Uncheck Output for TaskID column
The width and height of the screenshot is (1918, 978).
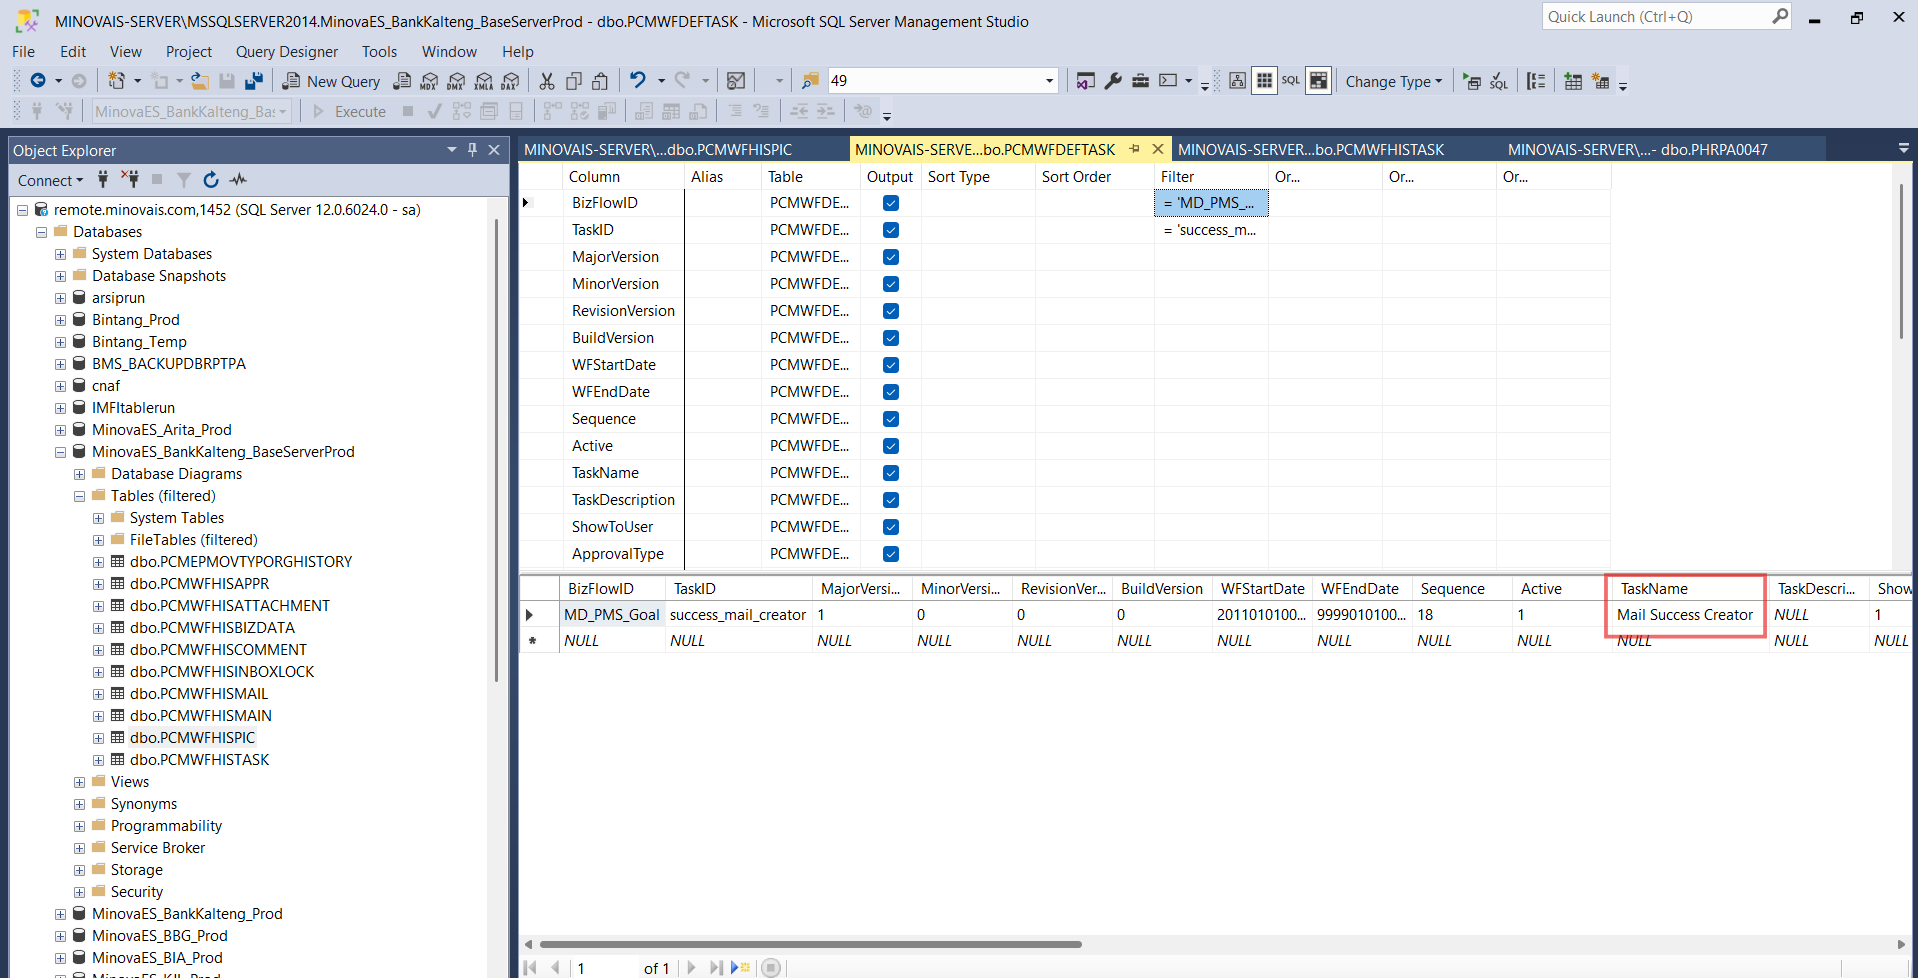(891, 230)
